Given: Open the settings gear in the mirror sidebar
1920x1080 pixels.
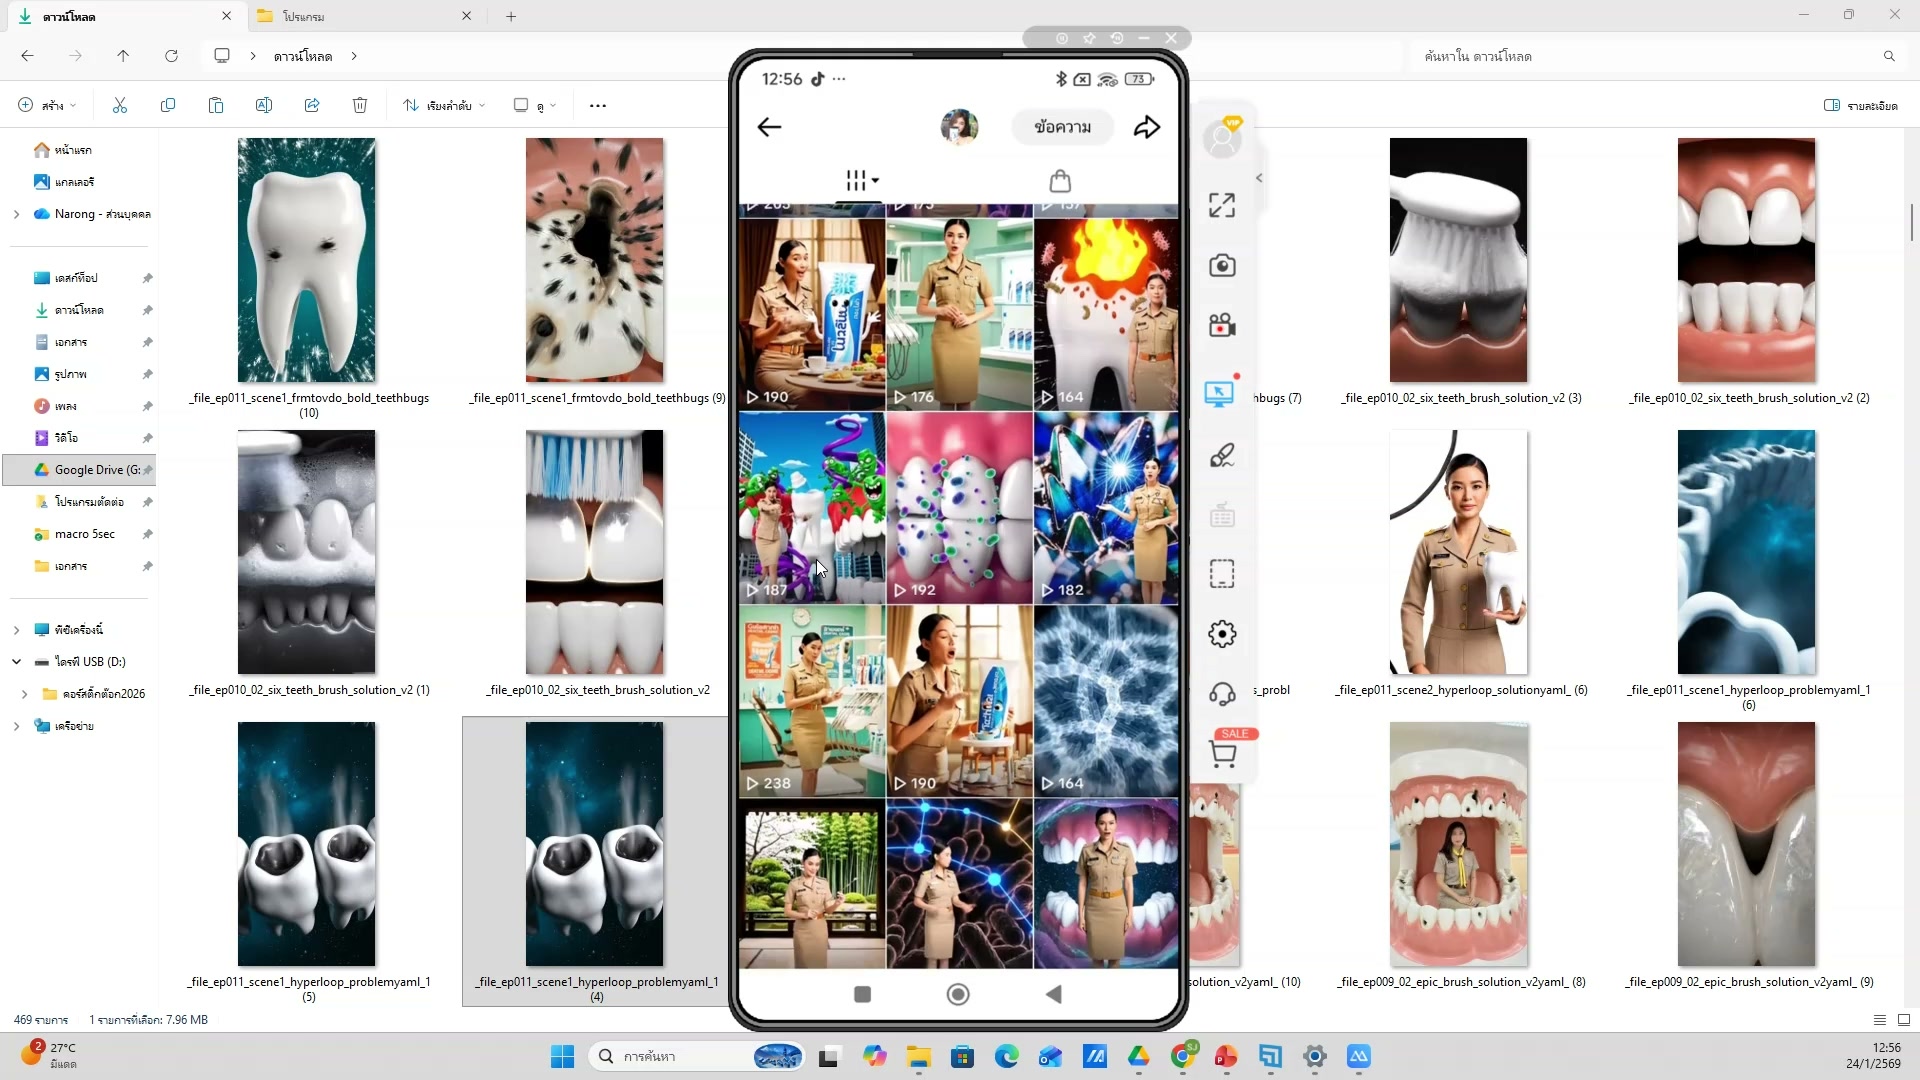Looking at the screenshot, I should coord(1222,634).
